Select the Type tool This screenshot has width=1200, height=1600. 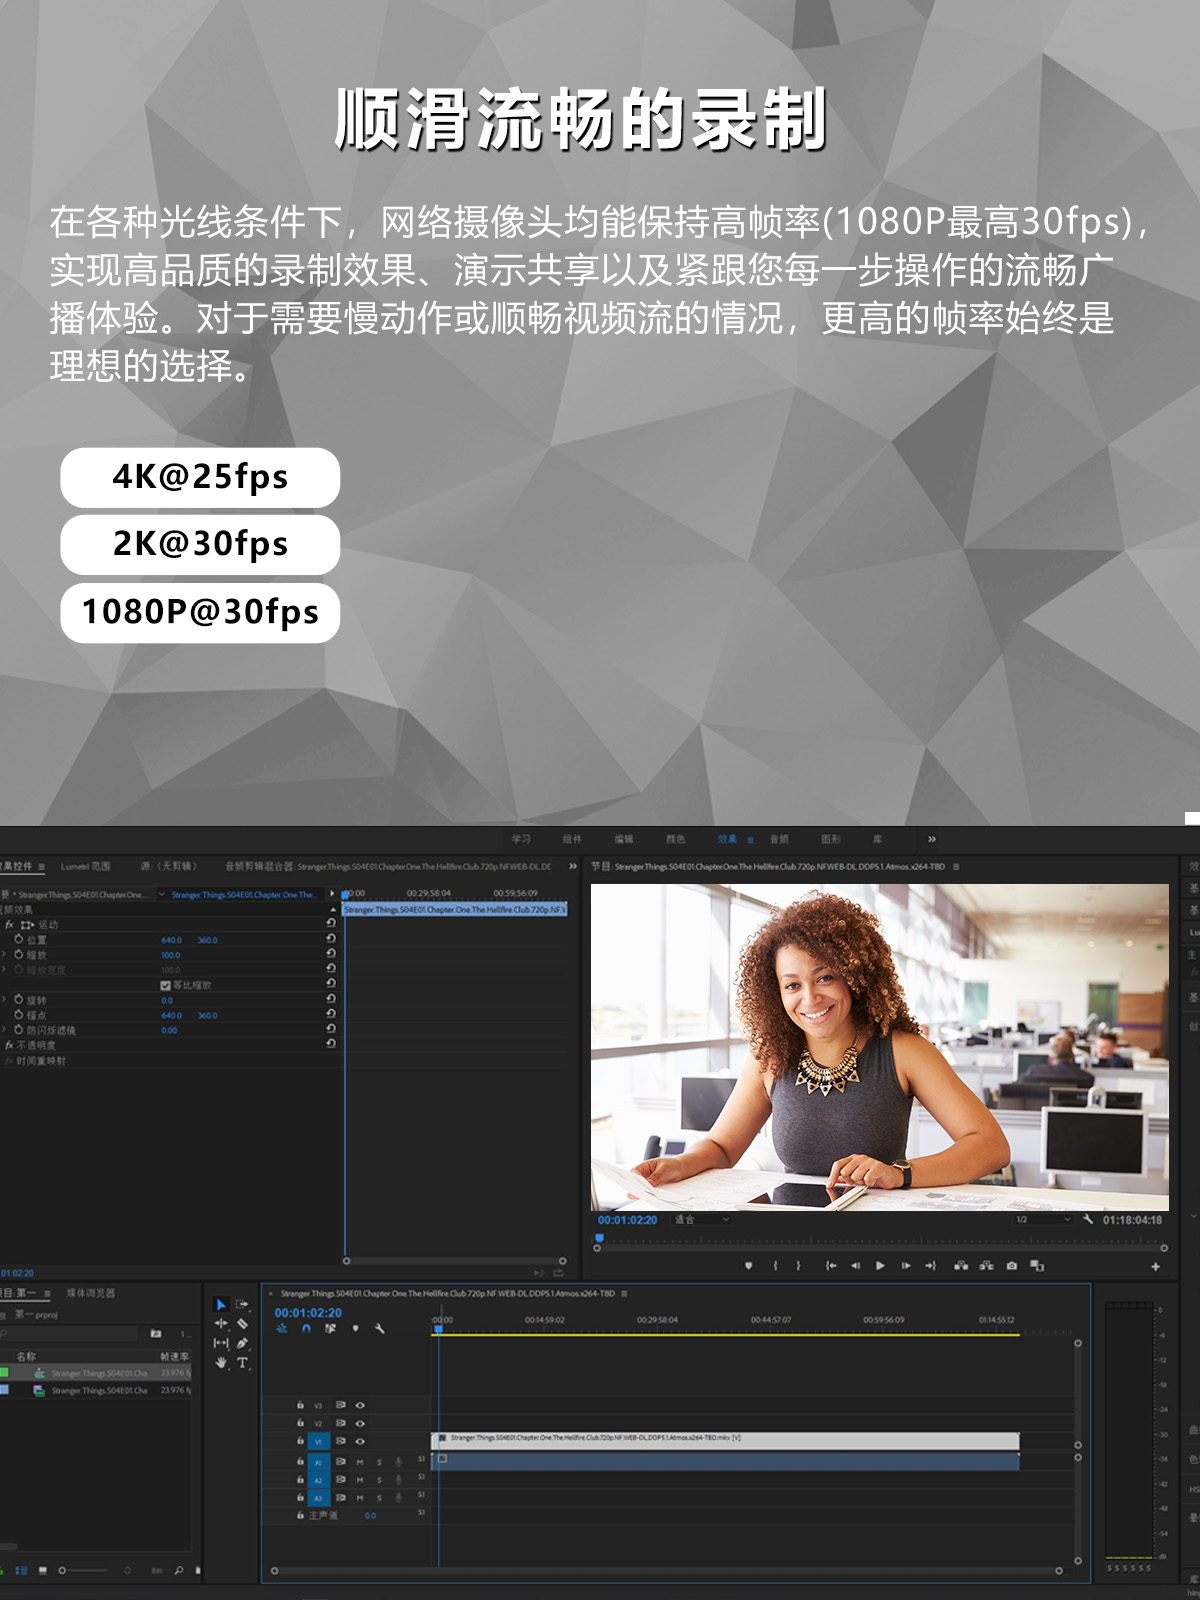(x=242, y=1362)
